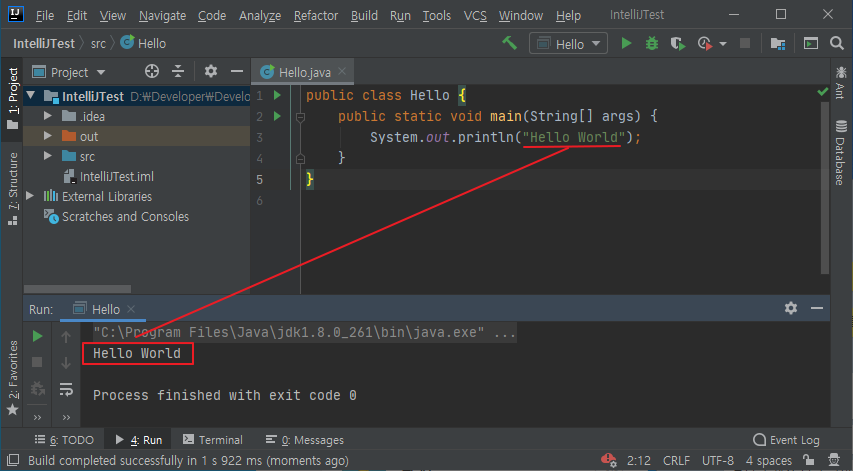Expand the .idea folder
This screenshot has height=471, width=853.
47,116
